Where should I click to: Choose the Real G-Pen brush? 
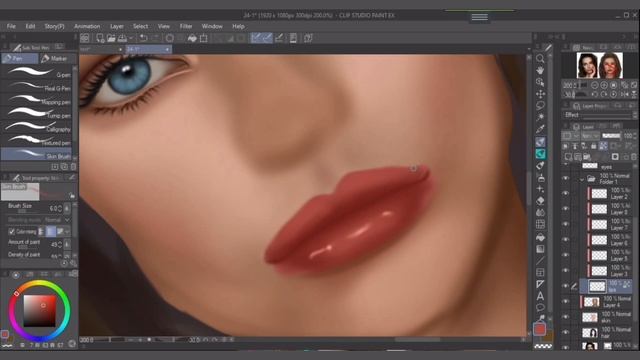pos(37,87)
